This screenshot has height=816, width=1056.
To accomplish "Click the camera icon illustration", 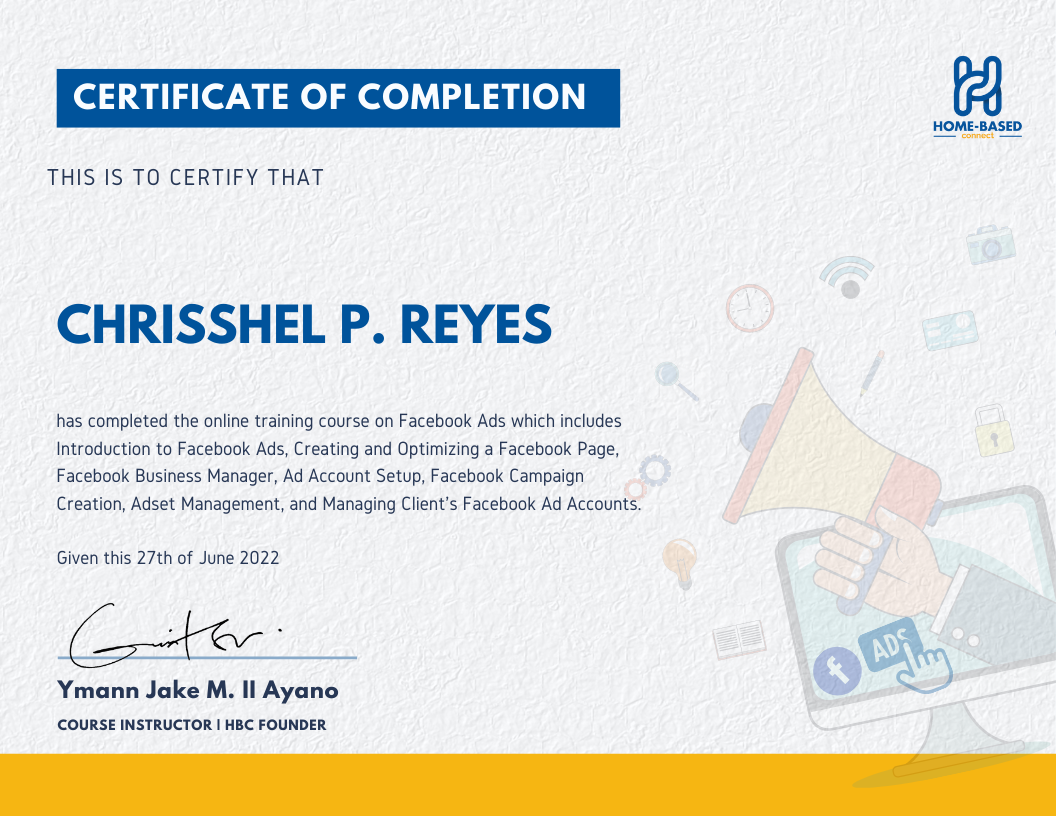I will pyautogui.click(x=991, y=244).
